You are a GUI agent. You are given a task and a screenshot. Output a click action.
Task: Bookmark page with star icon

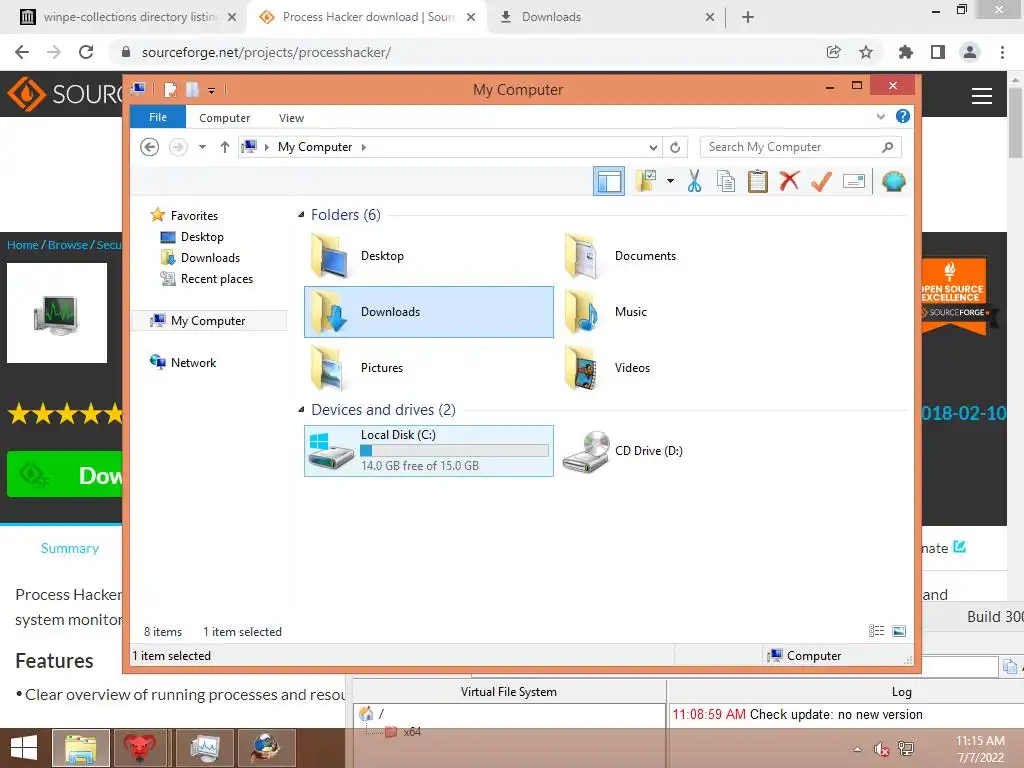(x=865, y=52)
